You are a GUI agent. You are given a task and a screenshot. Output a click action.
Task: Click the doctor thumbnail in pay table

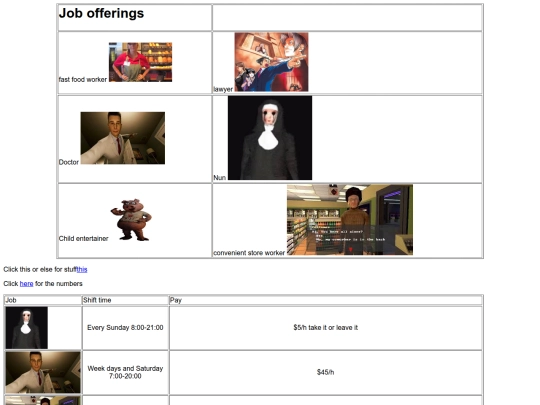(43, 372)
